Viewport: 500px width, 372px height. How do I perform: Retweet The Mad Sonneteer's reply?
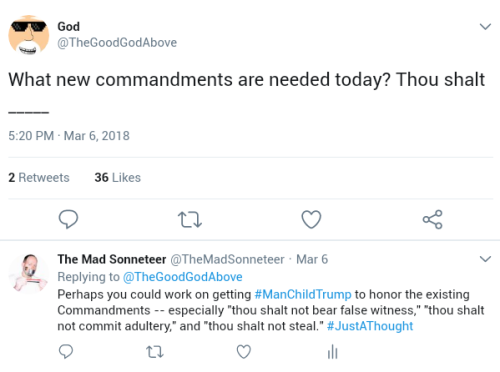pos(155,352)
